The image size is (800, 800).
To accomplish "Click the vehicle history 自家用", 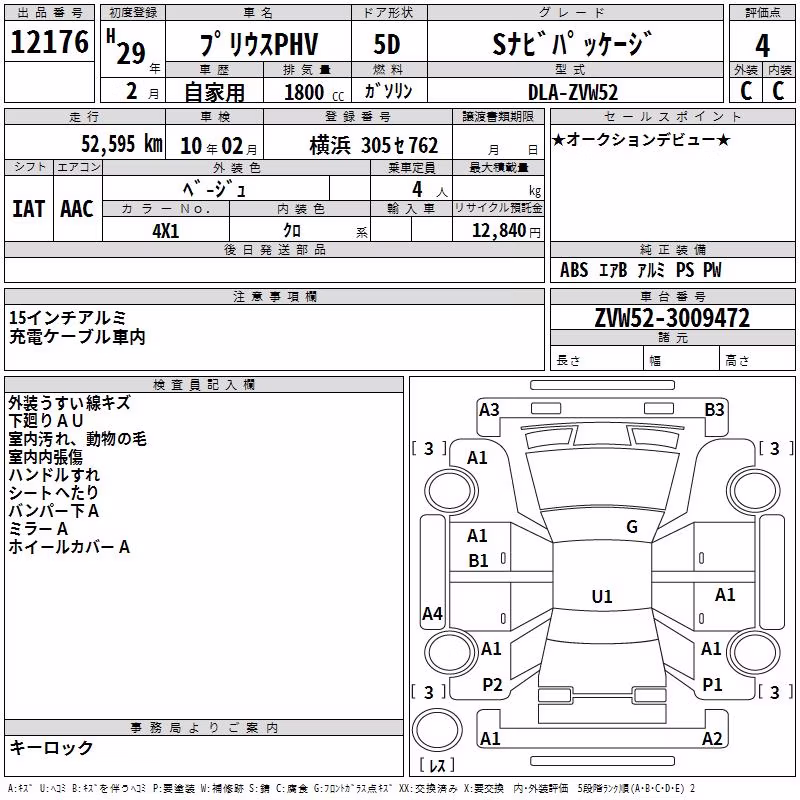I will pos(214,92).
